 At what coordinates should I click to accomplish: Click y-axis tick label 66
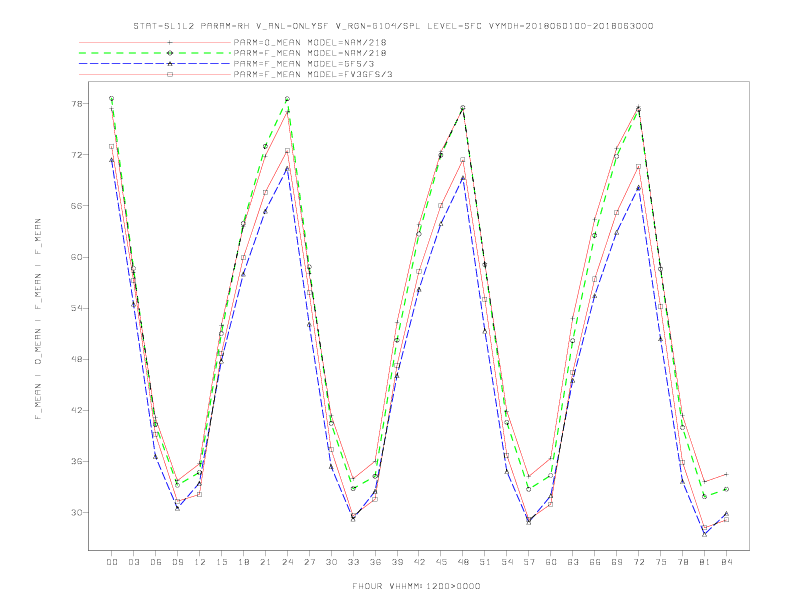[x=77, y=206]
